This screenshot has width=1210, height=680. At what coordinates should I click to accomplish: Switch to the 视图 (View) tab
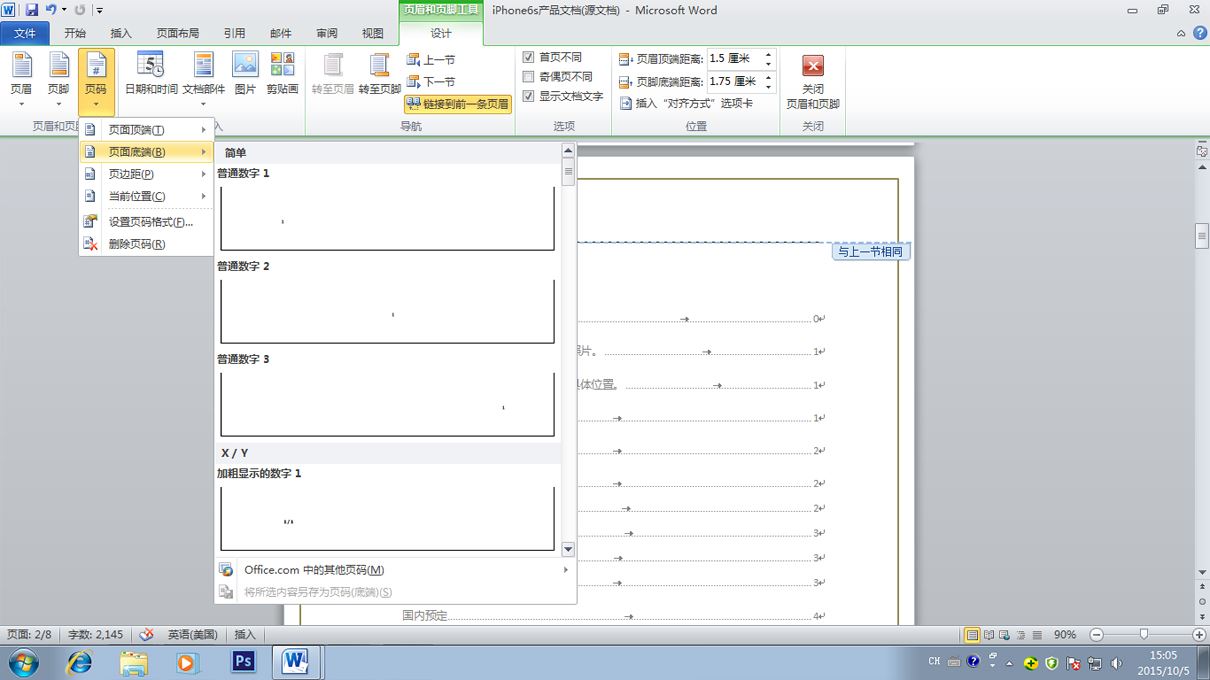(x=373, y=33)
